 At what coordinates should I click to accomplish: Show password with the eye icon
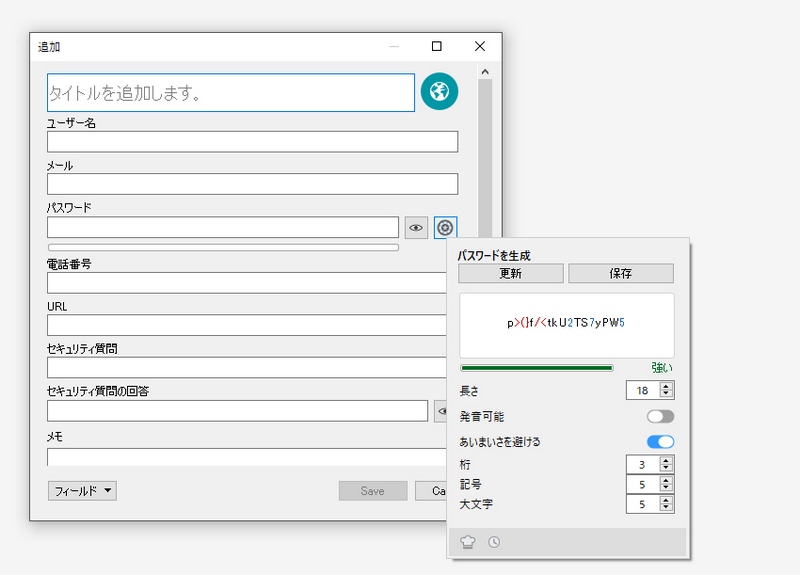[416, 228]
